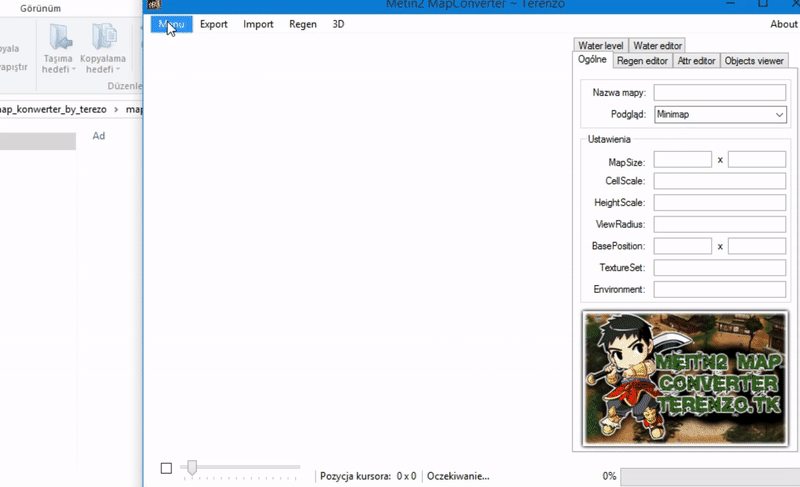Click the Metin2 Map Converter banner image
Screen dimensions: 800x487
point(685,378)
